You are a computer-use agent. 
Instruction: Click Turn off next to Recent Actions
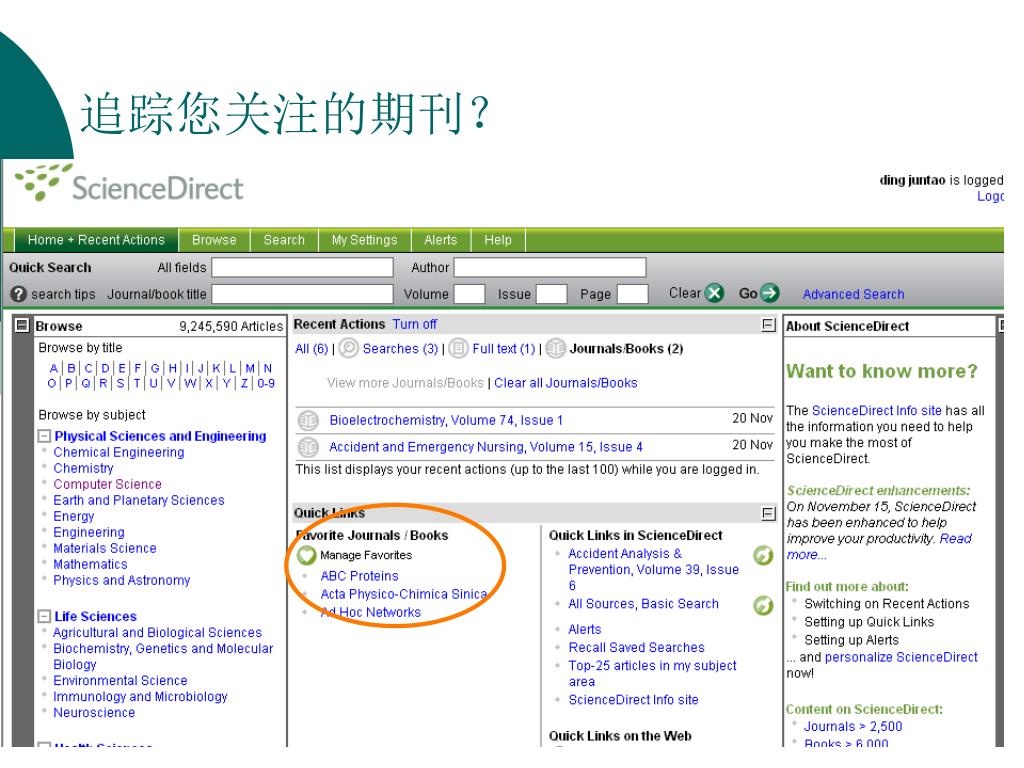pos(415,324)
